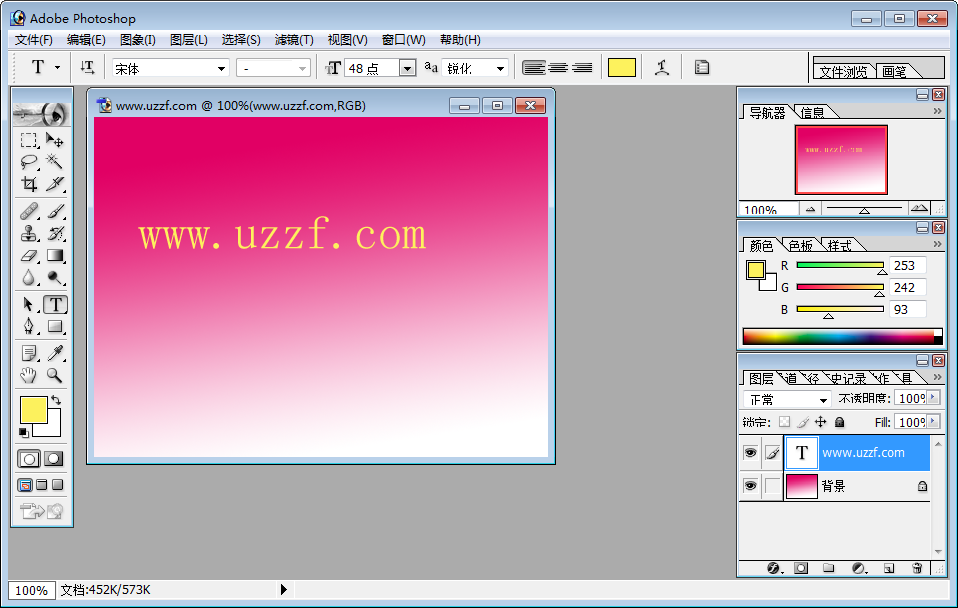Open the 滤镜(T) menu
The width and height of the screenshot is (958, 608).
294,40
